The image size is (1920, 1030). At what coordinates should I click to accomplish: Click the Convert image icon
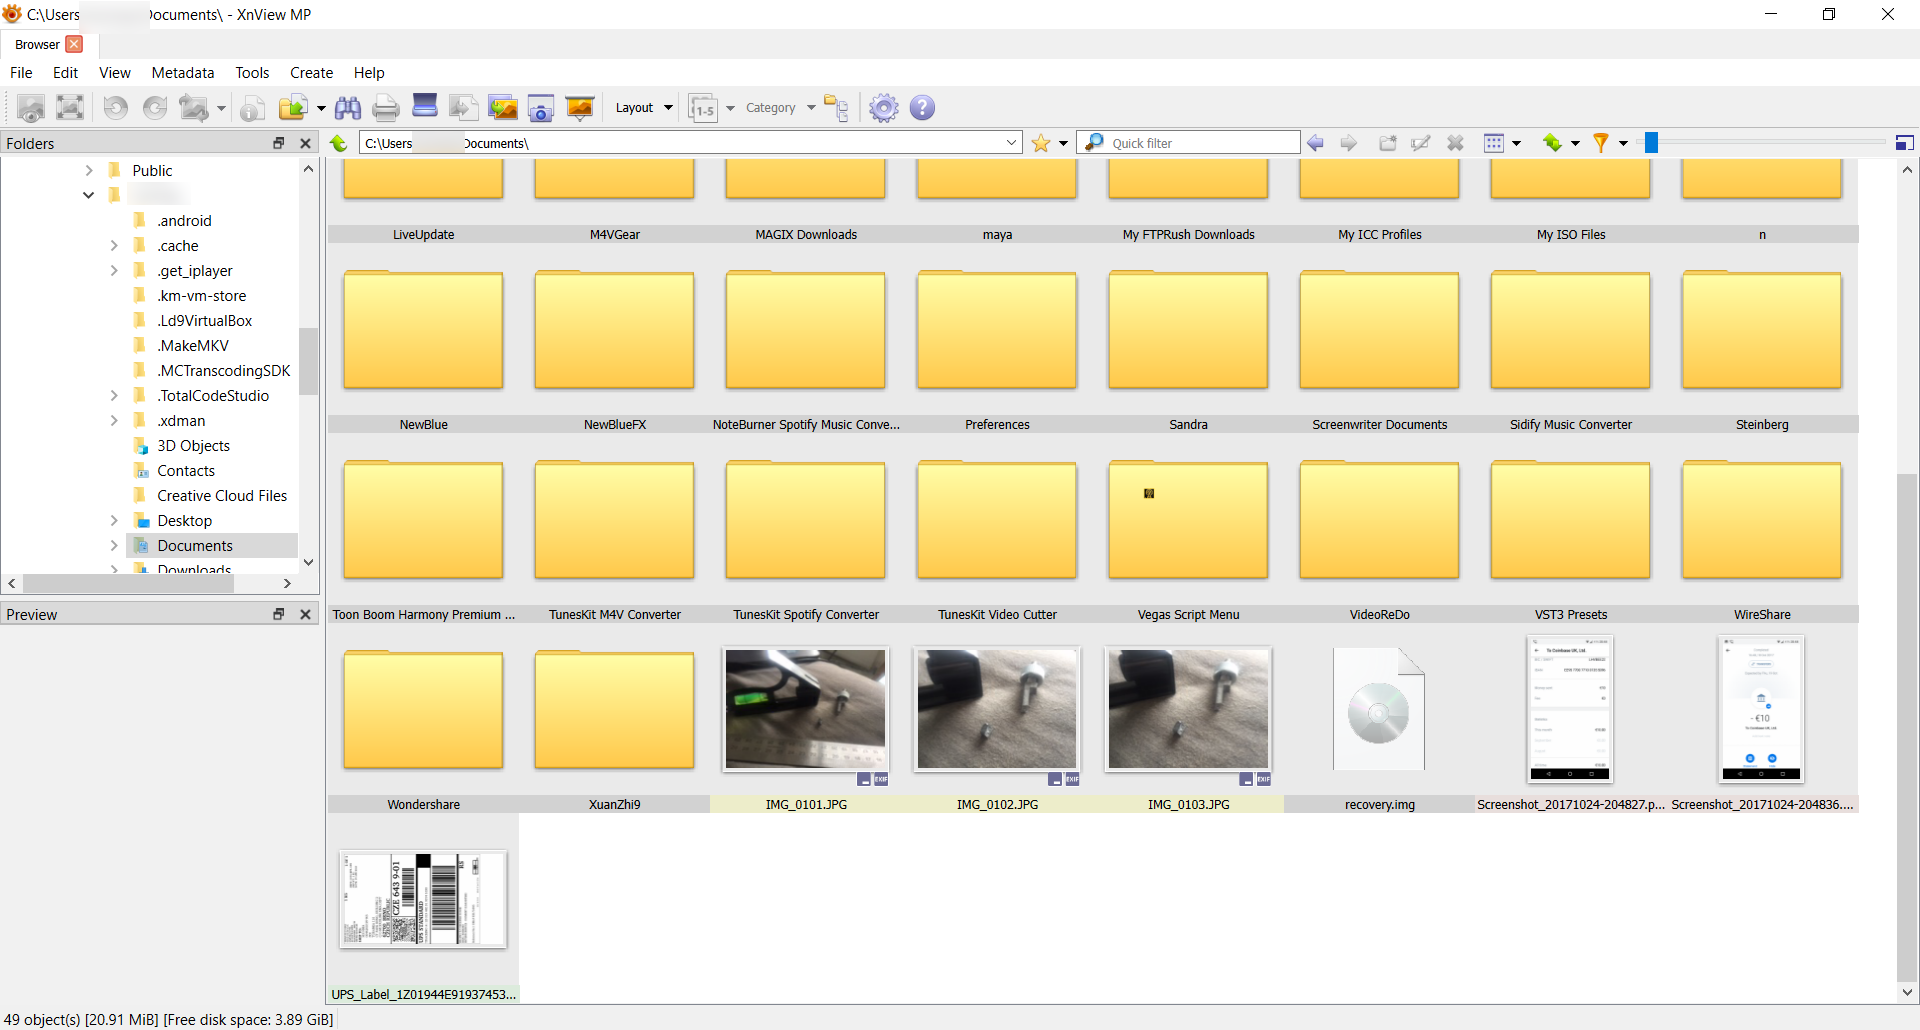coord(463,108)
